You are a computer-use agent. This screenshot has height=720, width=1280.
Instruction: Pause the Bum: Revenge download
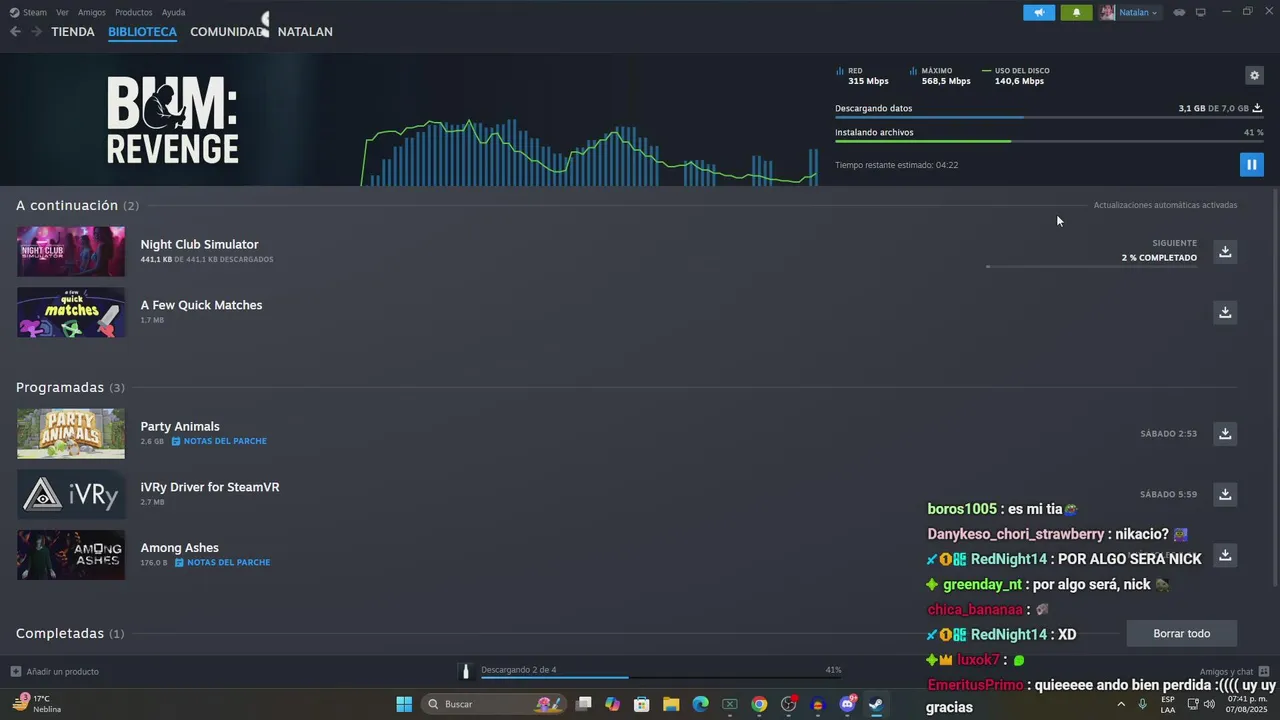point(1251,165)
